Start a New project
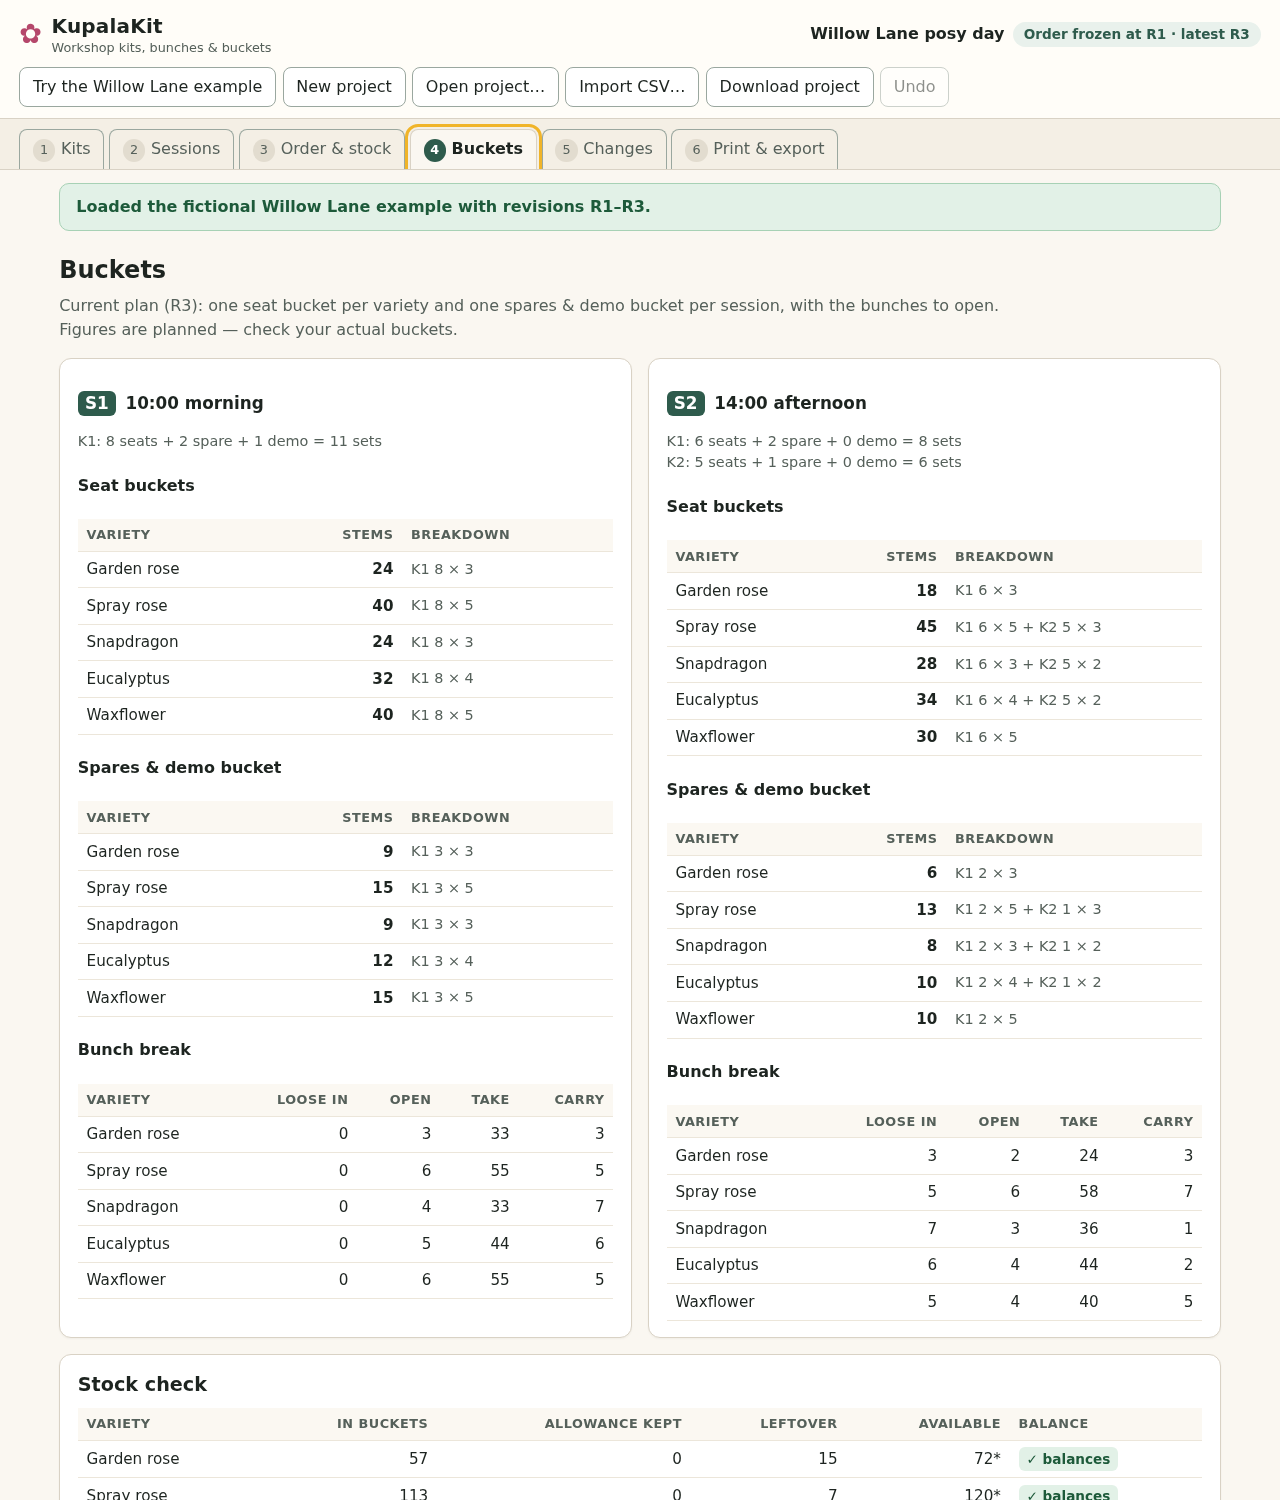 (x=344, y=87)
